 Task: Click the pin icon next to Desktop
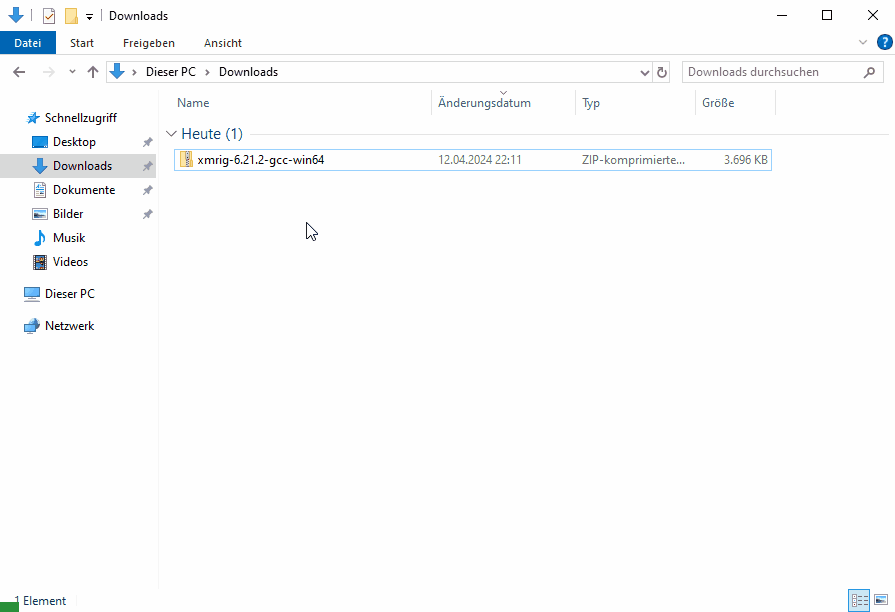[147, 142]
